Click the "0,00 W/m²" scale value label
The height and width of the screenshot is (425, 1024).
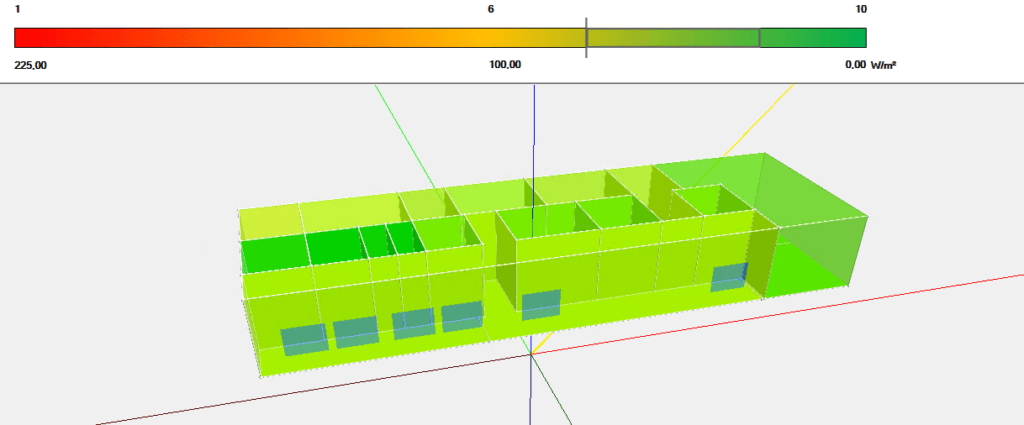coord(871,65)
